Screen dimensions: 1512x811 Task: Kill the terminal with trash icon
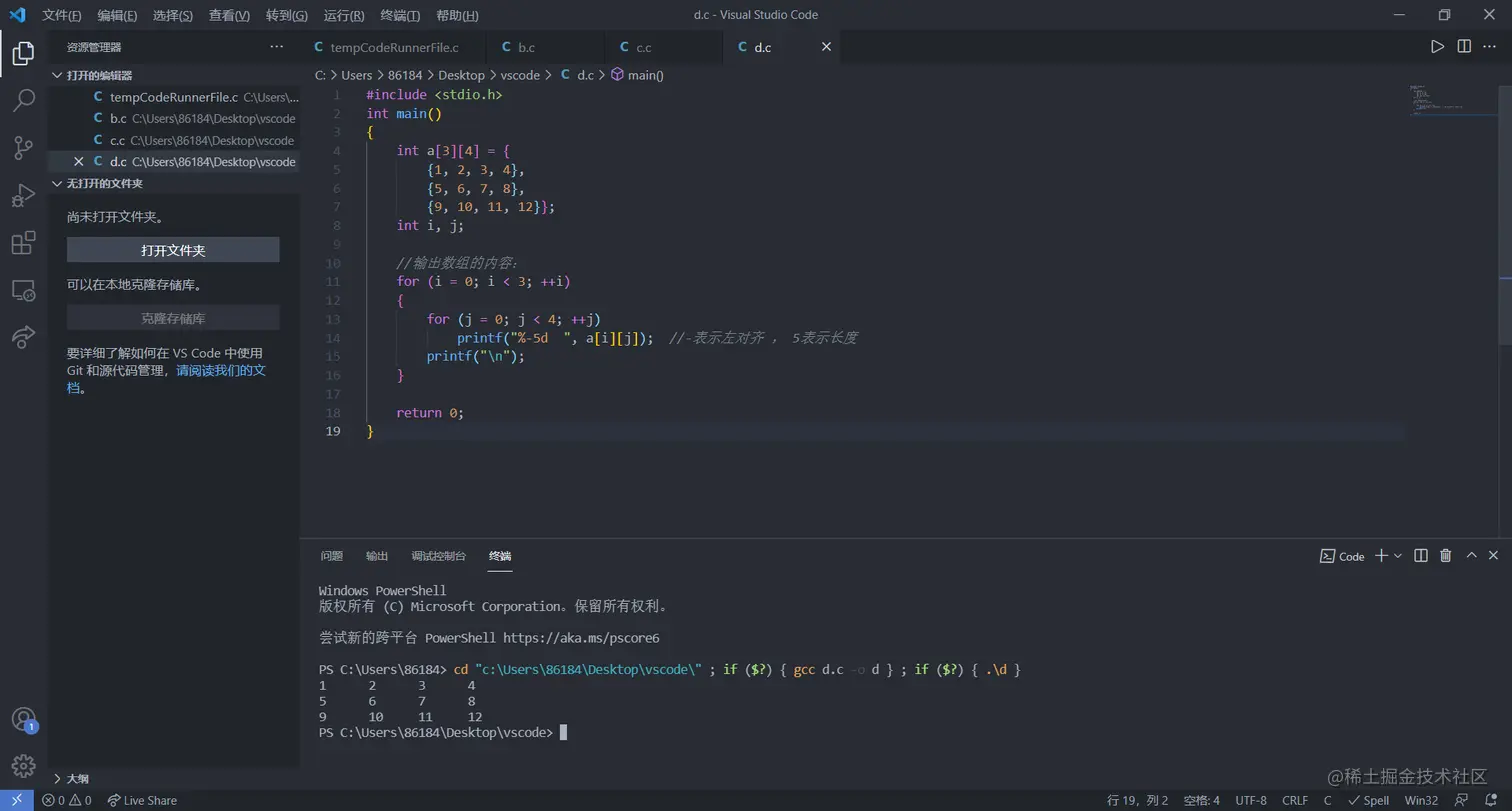point(1446,556)
